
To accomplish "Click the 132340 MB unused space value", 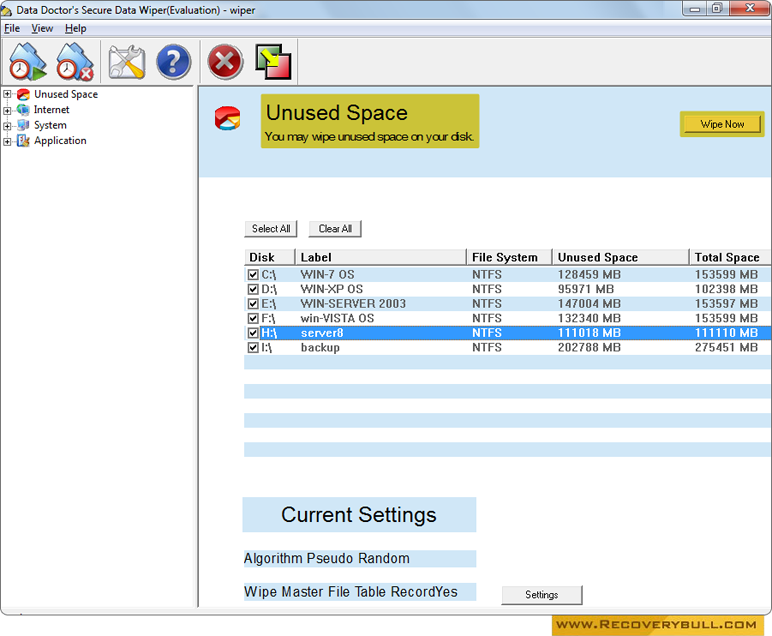I will (589, 318).
